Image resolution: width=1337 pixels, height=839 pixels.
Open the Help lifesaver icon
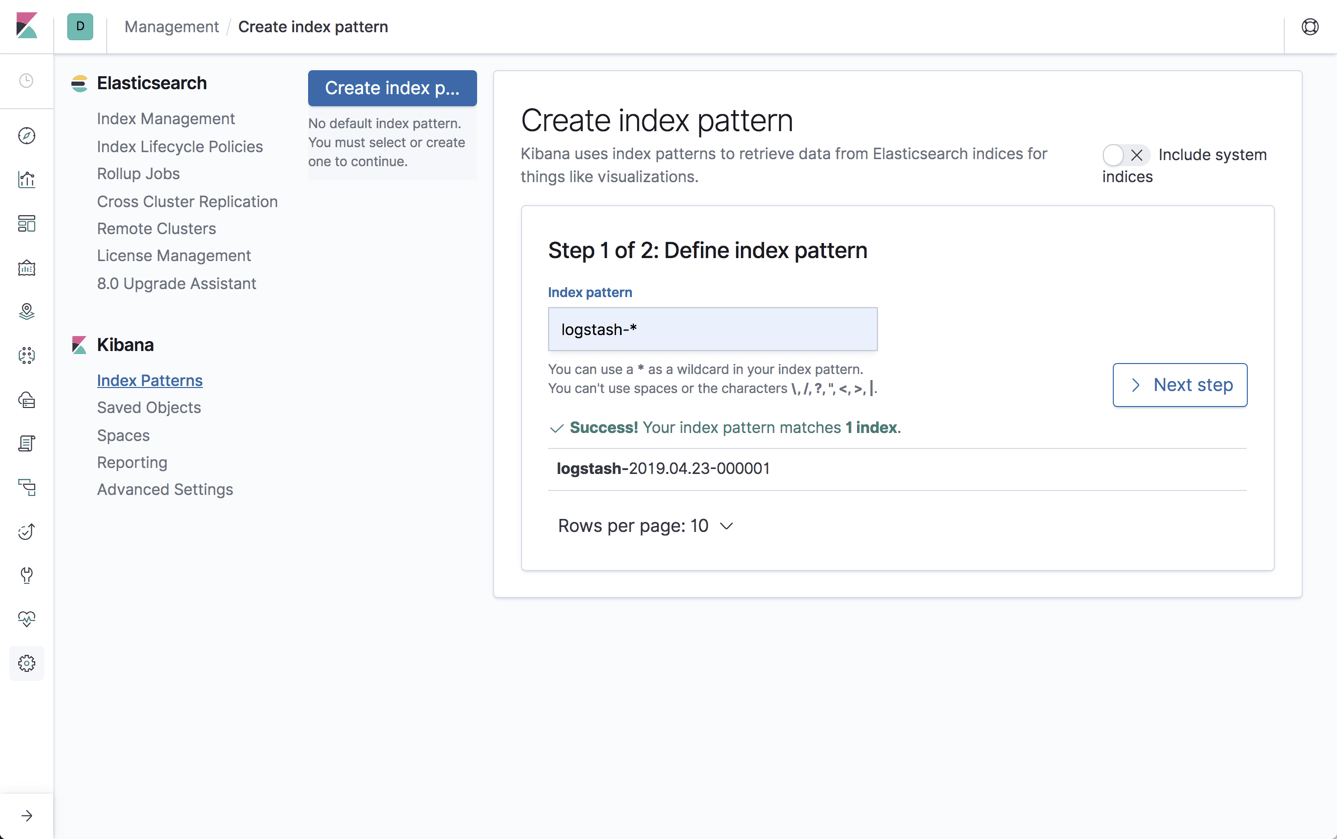pos(1310,26)
